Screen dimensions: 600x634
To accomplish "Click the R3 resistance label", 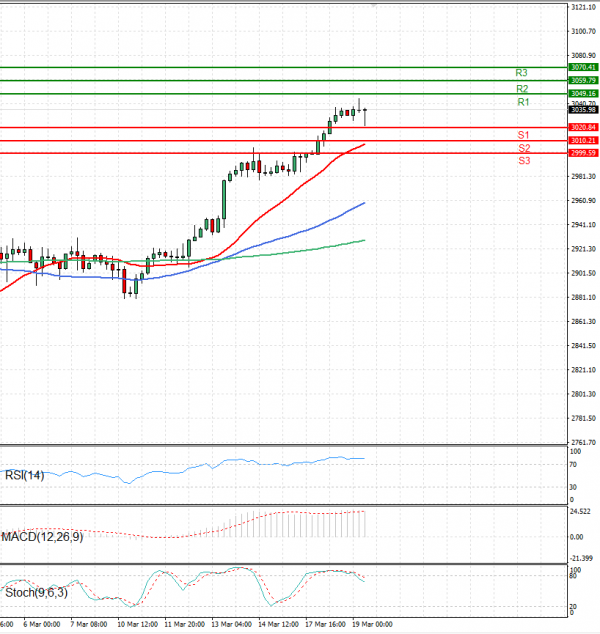I will (x=521, y=73).
